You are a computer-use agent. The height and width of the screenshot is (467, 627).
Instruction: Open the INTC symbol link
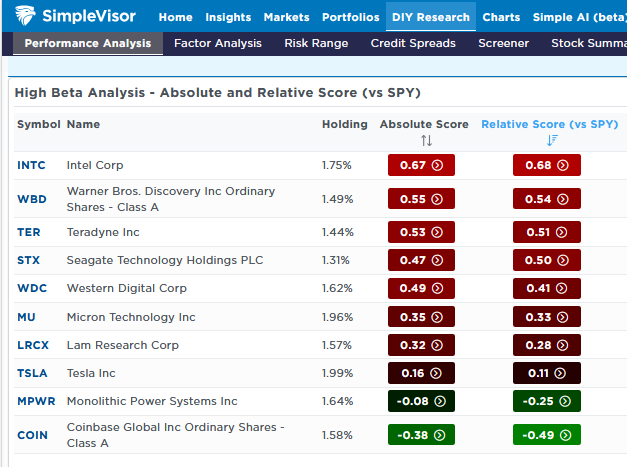click(x=31, y=165)
